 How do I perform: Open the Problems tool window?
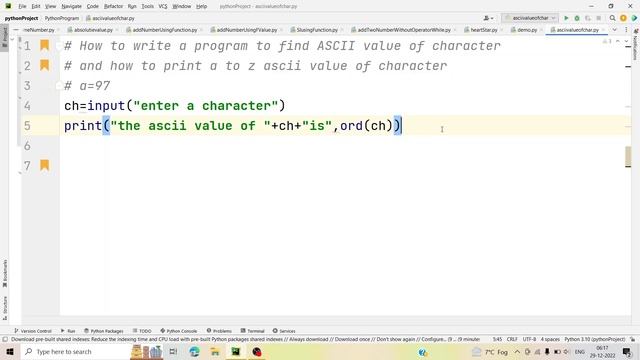tap(219, 331)
